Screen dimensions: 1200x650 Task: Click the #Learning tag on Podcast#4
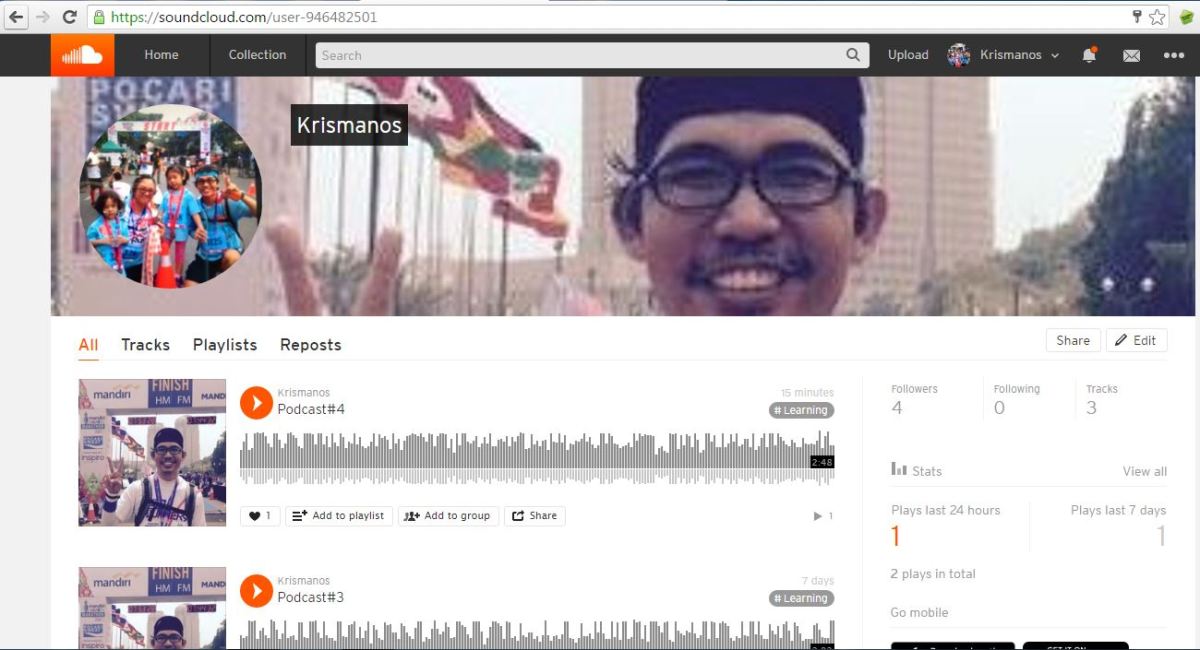(x=801, y=410)
